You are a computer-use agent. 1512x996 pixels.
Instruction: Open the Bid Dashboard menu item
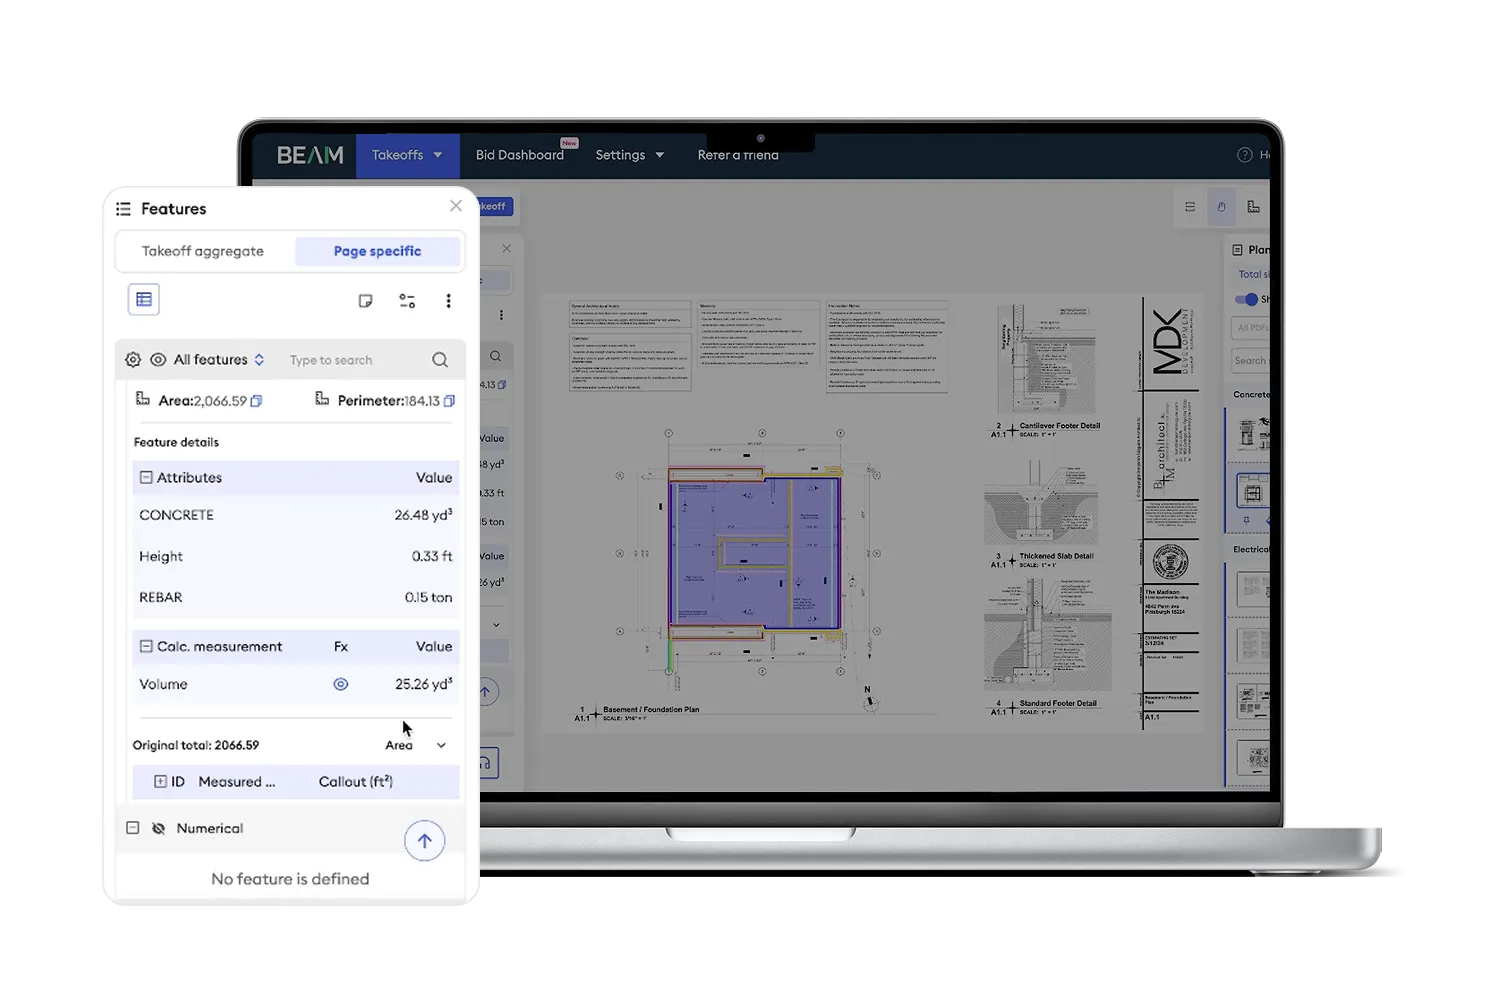click(519, 155)
